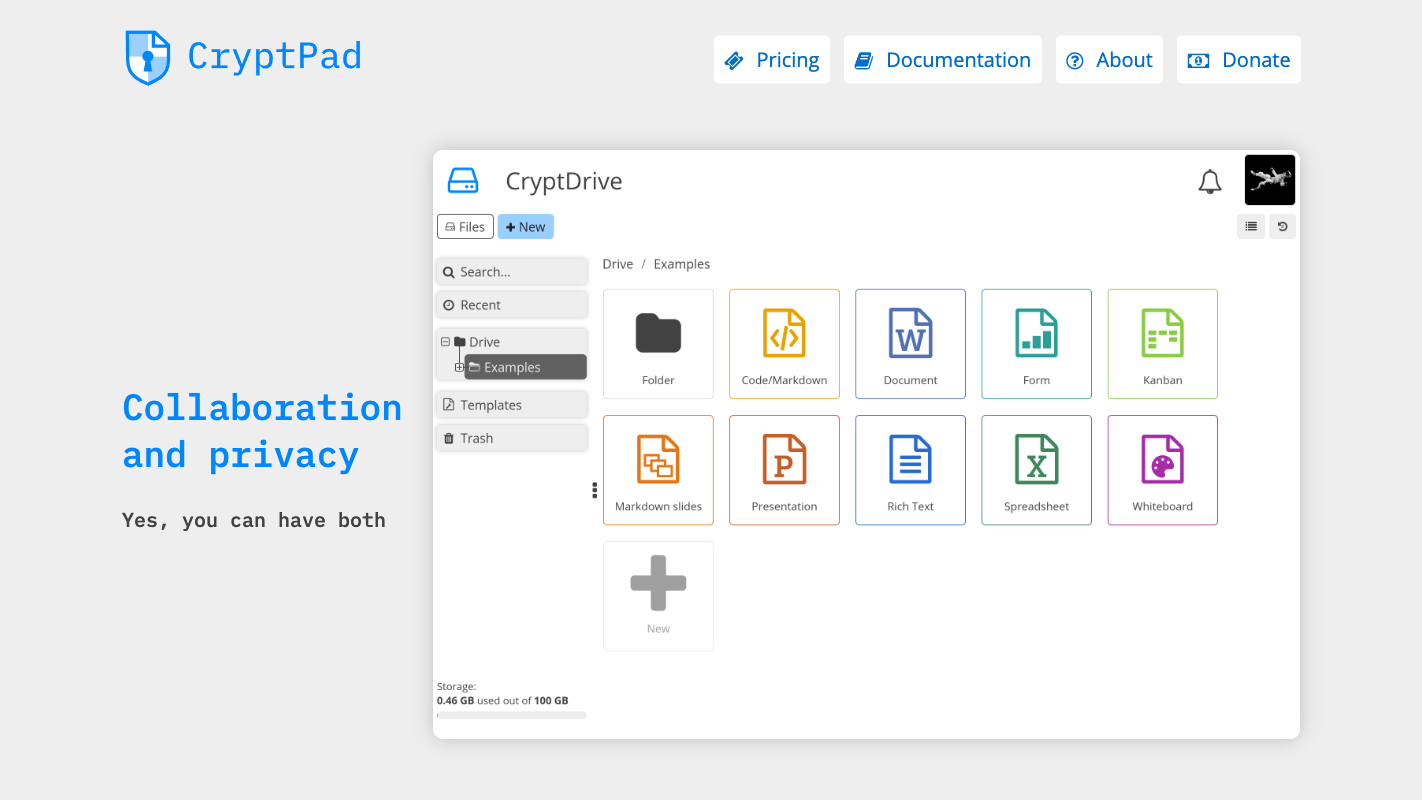Open the New pad menu
Screen dimensions: 1422x800
click(x=526, y=227)
